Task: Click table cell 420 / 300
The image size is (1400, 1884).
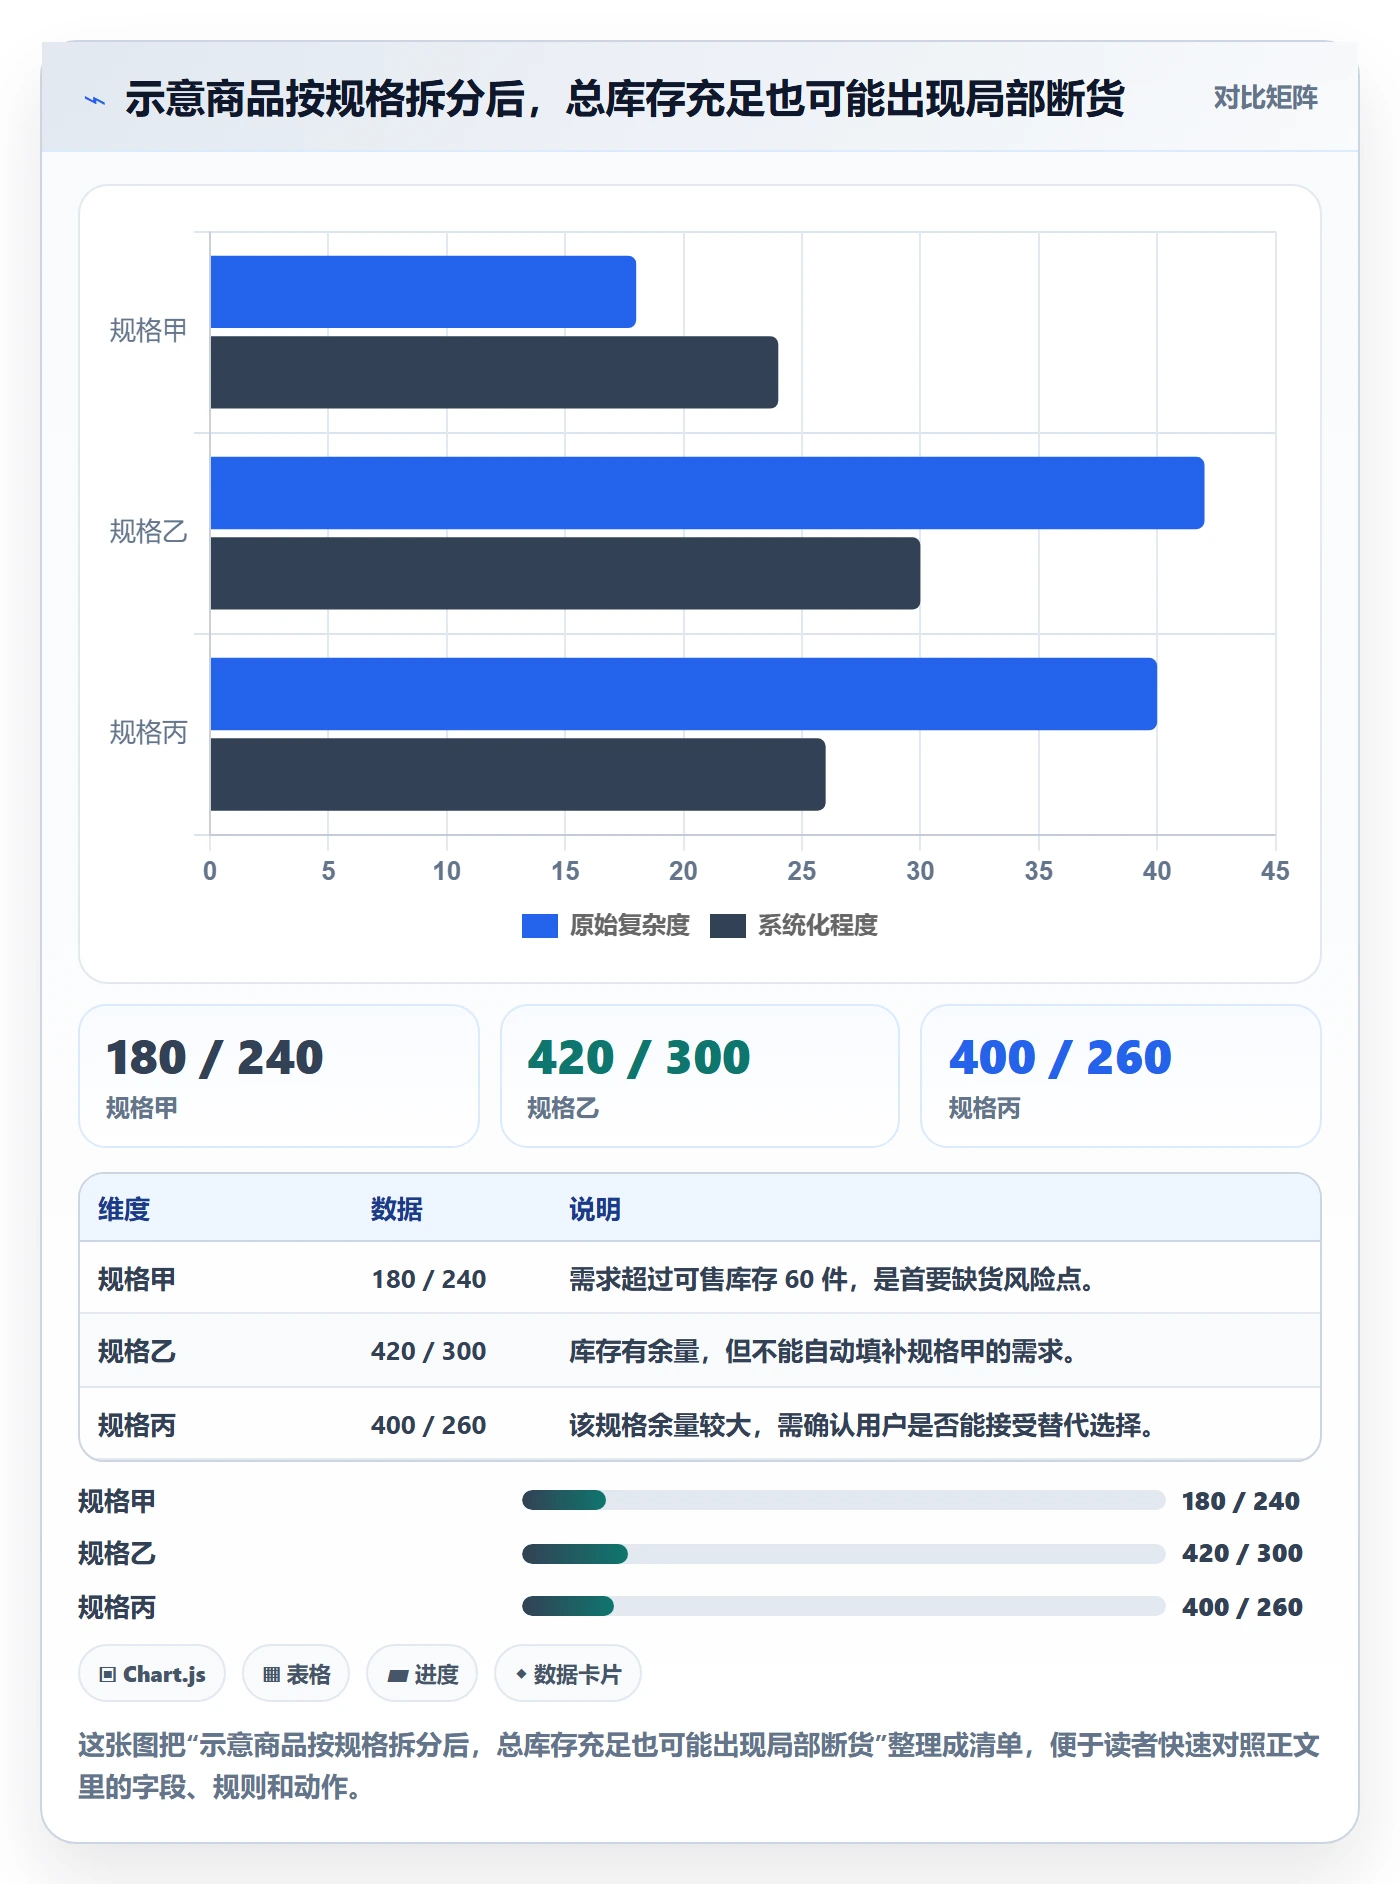Action: pos(429,1351)
